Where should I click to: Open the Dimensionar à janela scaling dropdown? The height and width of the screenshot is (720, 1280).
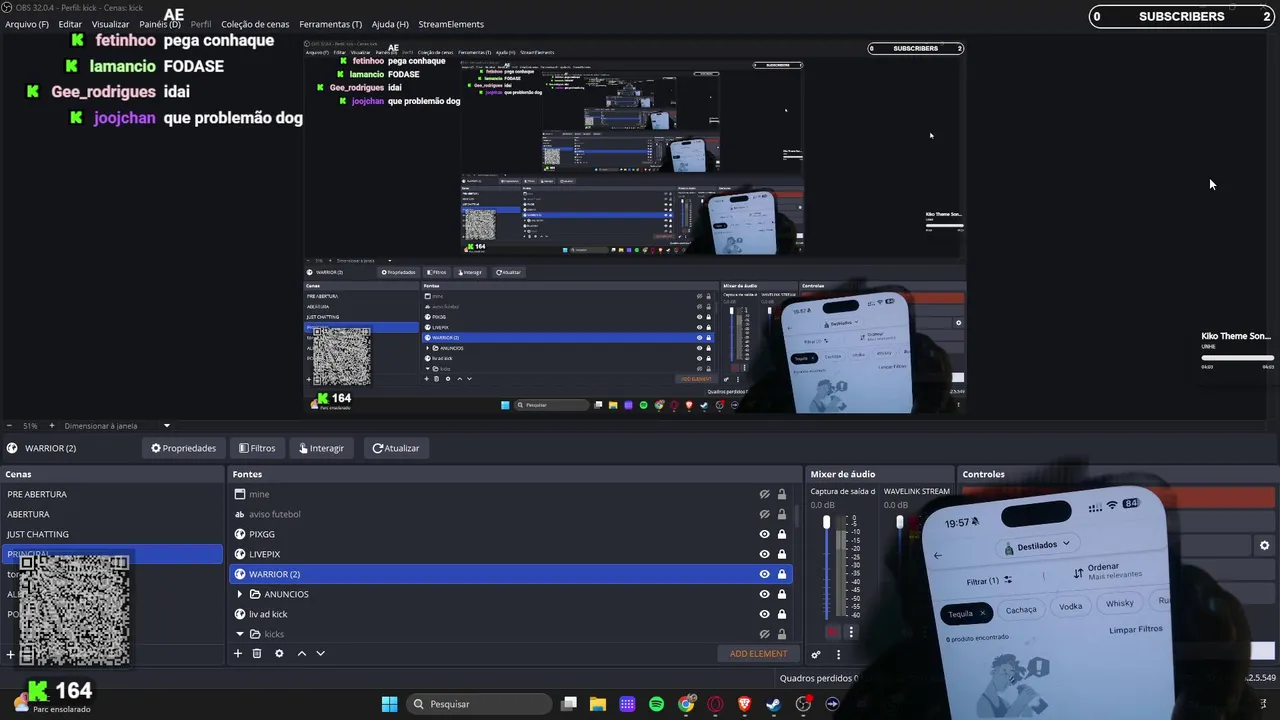click(117, 426)
